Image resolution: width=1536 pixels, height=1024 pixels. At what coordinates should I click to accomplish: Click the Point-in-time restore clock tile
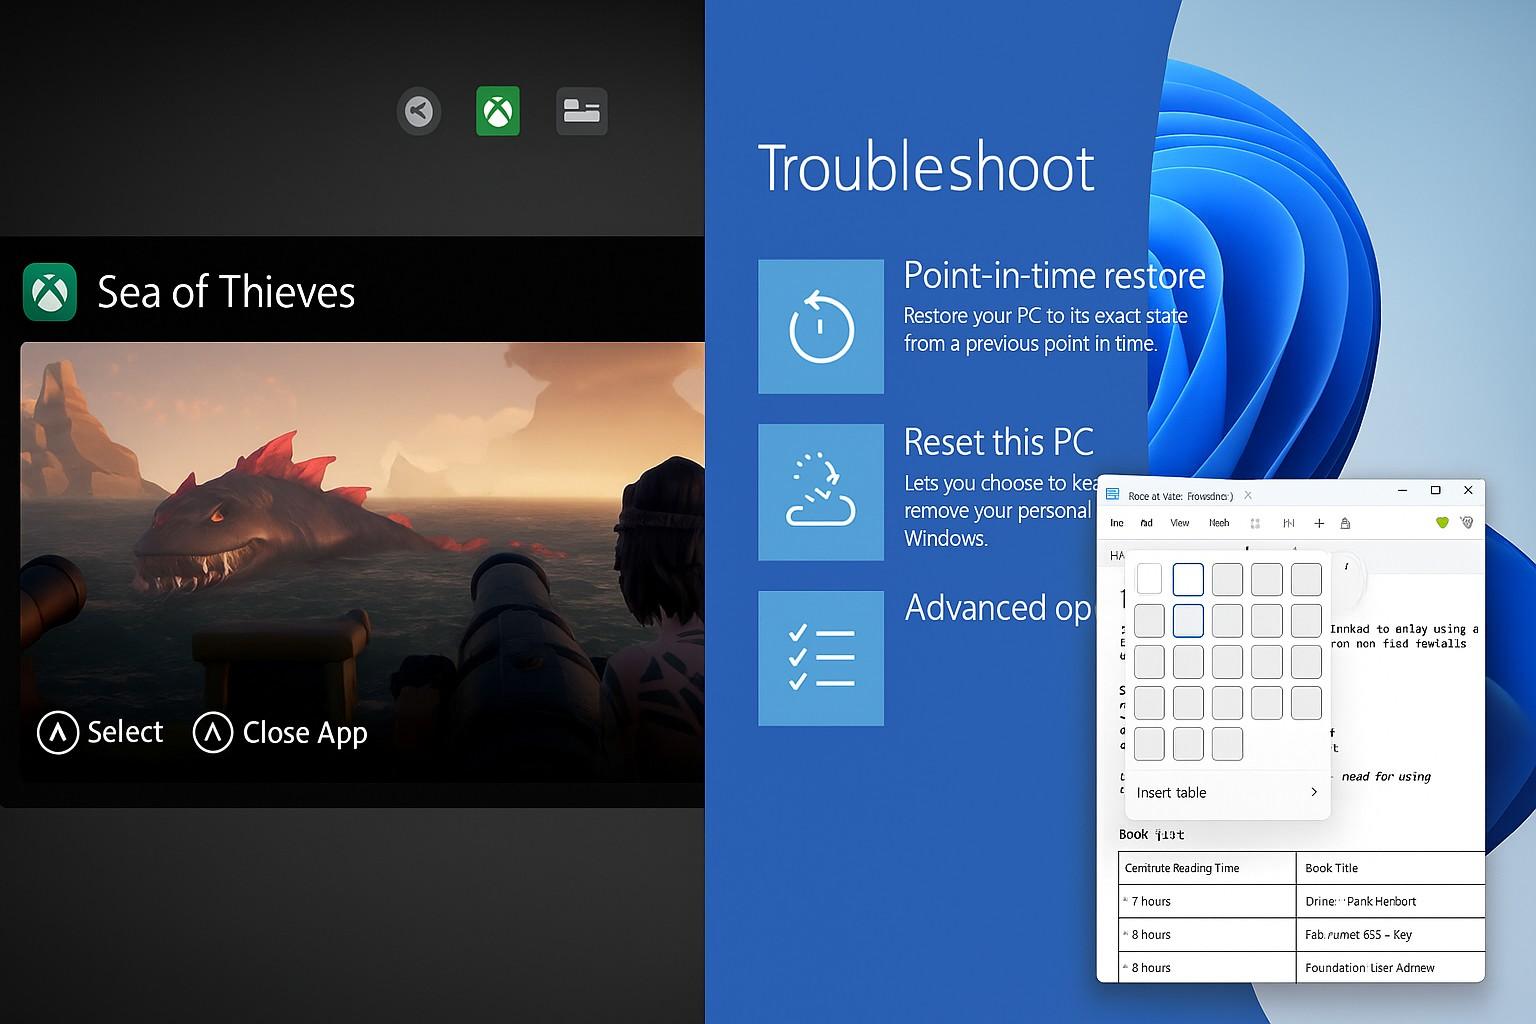coord(821,327)
